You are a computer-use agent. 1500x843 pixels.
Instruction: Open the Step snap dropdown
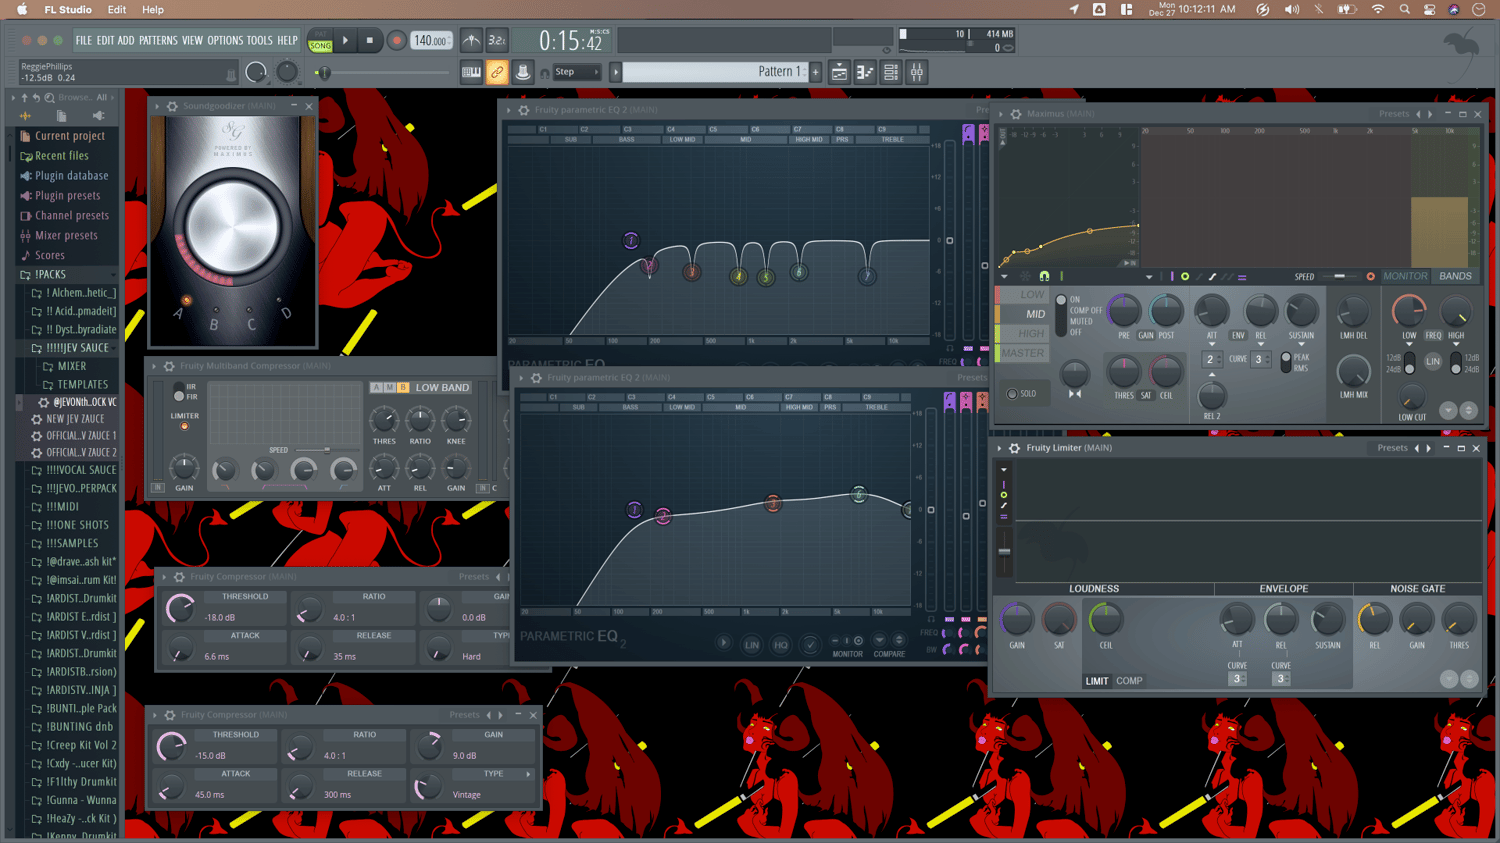(x=577, y=72)
